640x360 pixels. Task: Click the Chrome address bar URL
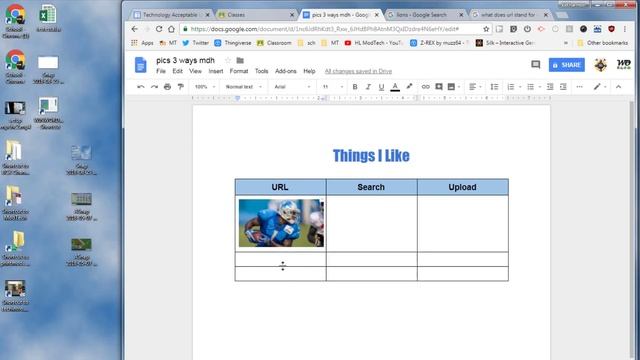[324, 29]
